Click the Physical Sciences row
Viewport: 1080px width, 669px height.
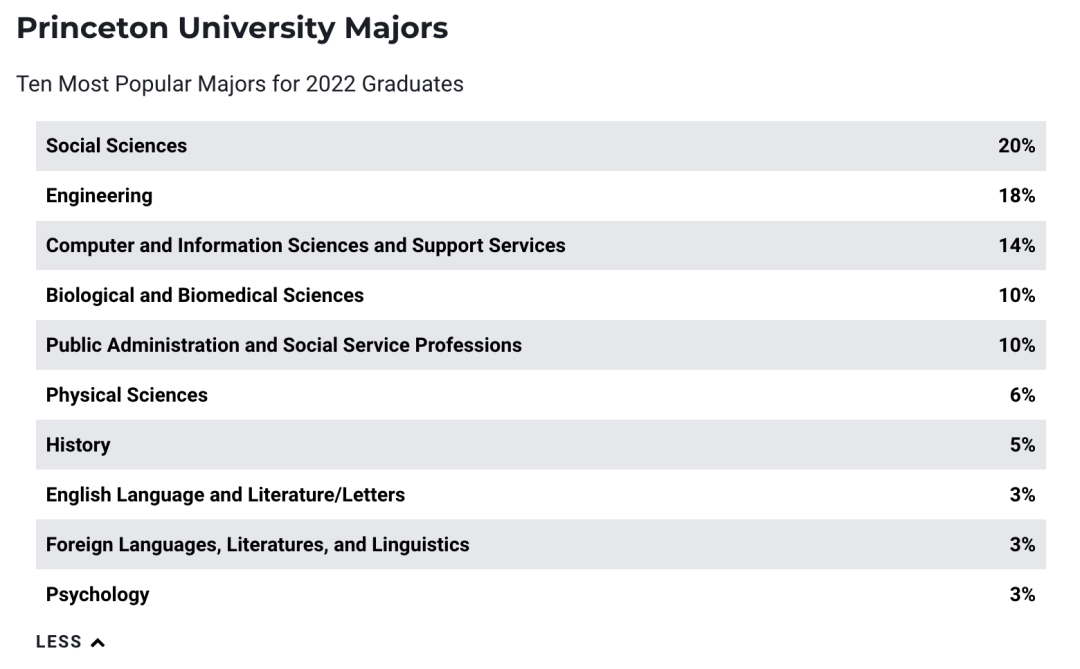(541, 395)
